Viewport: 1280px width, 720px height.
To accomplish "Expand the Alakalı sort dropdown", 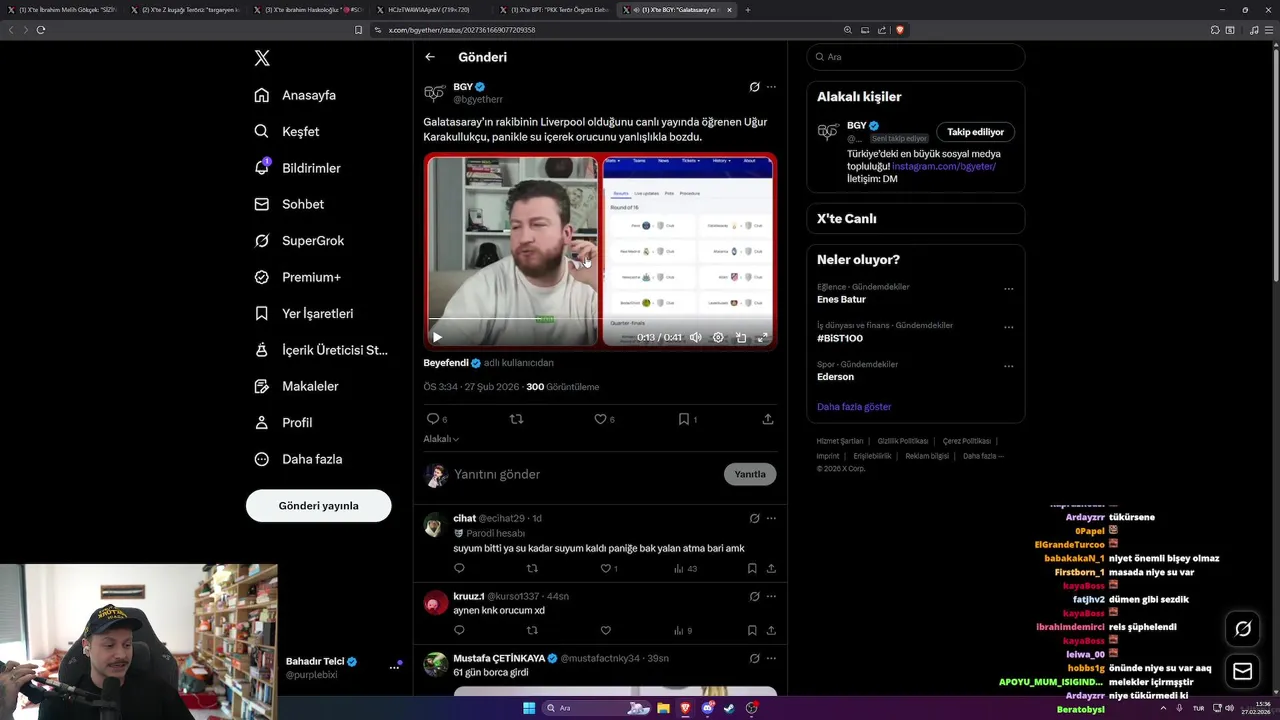I will (441, 439).
